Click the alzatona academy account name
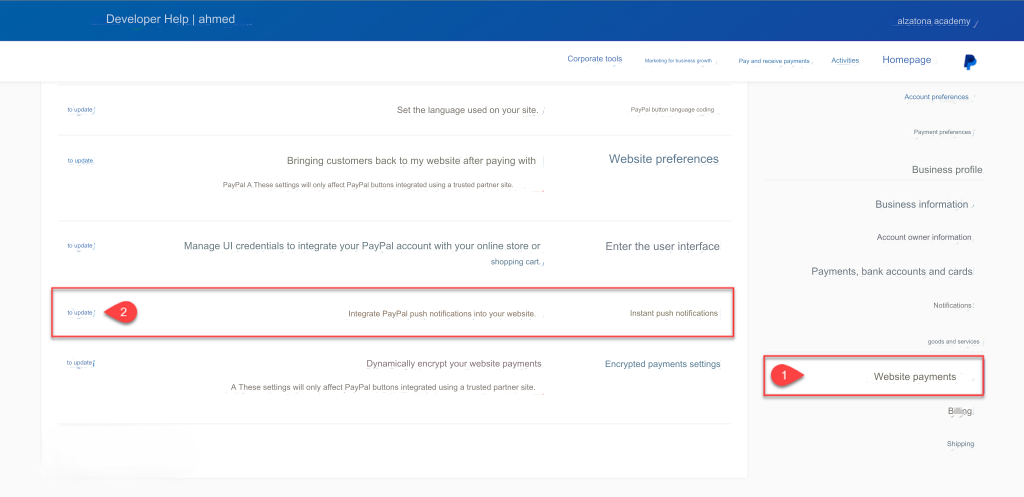Image resolution: width=1024 pixels, height=497 pixels. (x=933, y=22)
